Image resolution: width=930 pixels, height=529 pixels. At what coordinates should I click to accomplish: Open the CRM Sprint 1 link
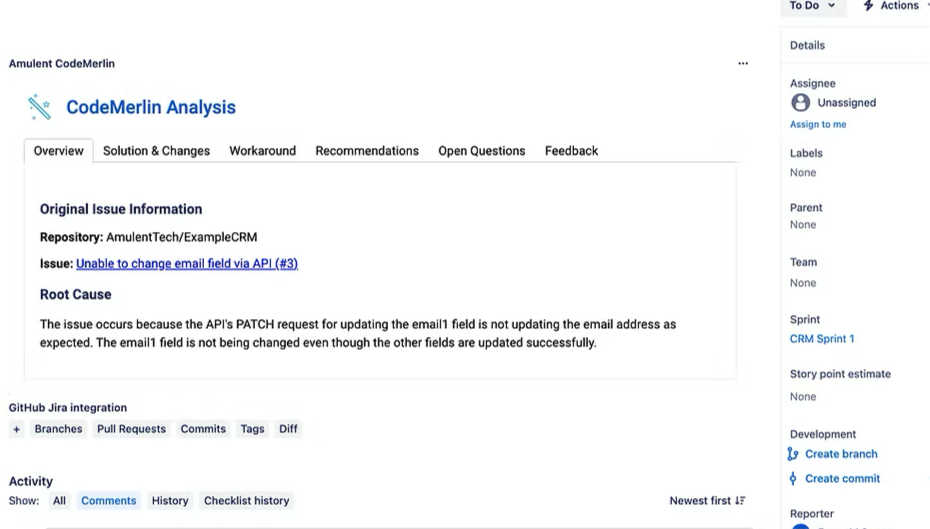tap(822, 339)
